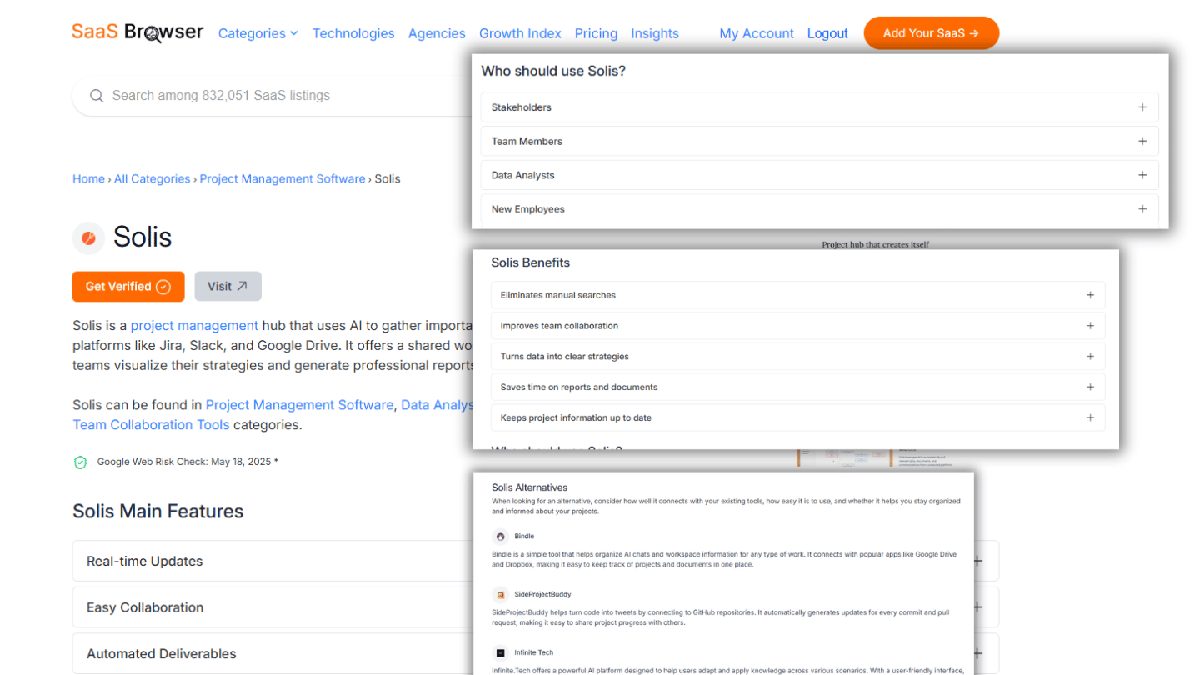Expand the Stakeholders row plus icon
The height and width of the screenshot is (675, 1200).
(x=1142, y=107)
